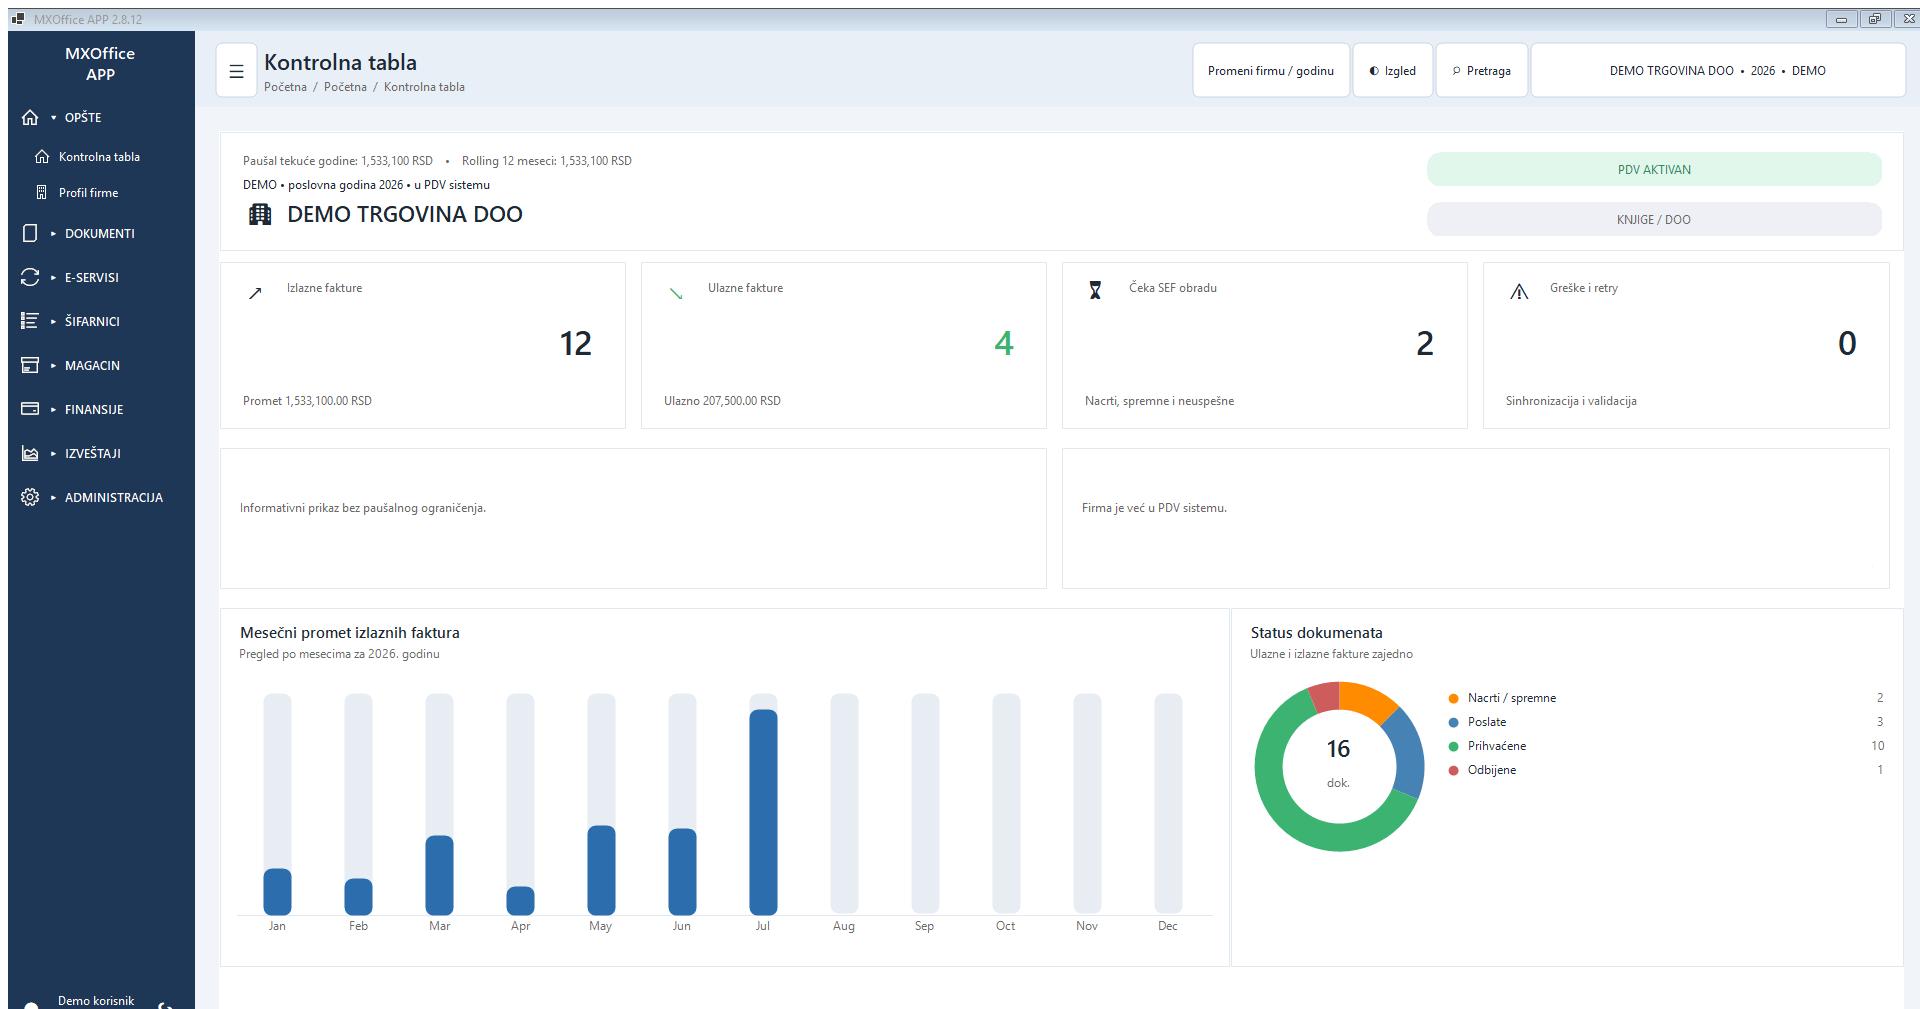Click the FINANSIJE card icon

point(30,409)
